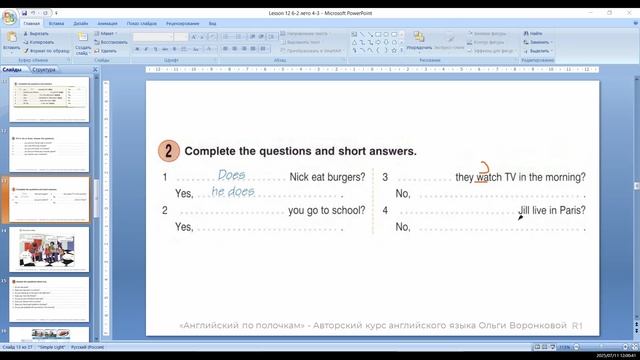Image resolution: width=640 pixels, height=360 pixels.
Task: Switch to the Анимация ribbon tab
Action: click(x=107, y=24)
